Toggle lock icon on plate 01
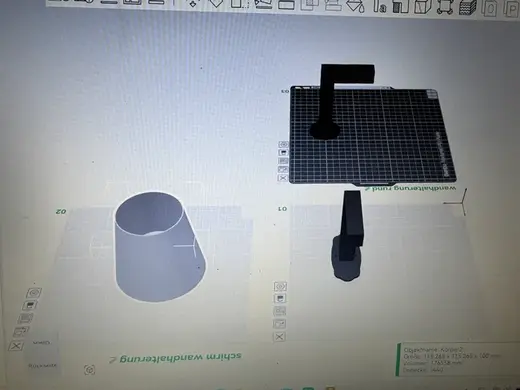This screenshot has height=390, width=520. tap(280, 299)
